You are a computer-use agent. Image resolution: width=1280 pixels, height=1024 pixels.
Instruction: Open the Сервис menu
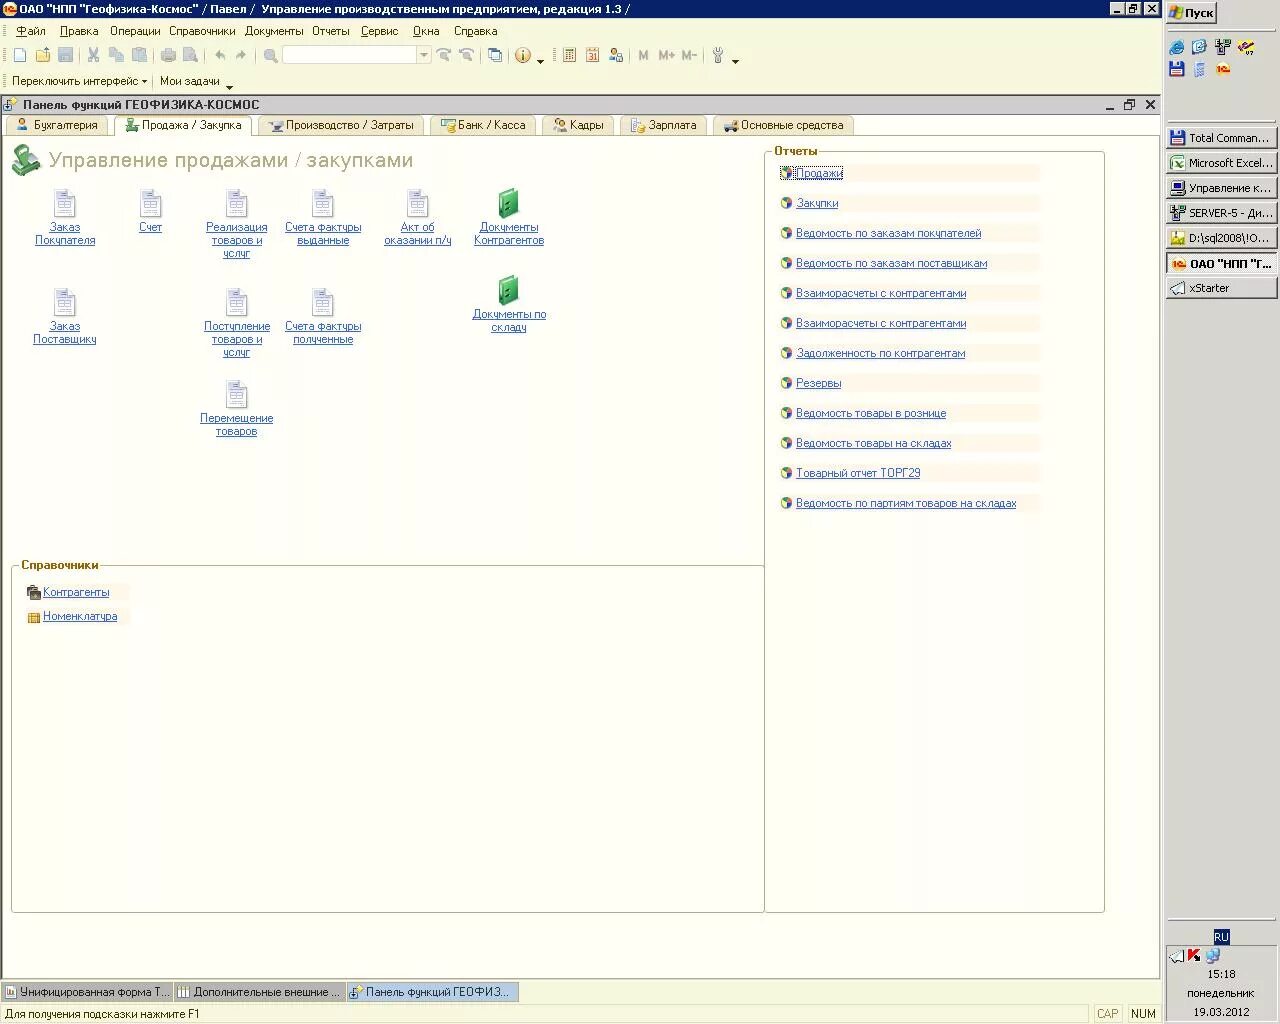pos(379,31)
